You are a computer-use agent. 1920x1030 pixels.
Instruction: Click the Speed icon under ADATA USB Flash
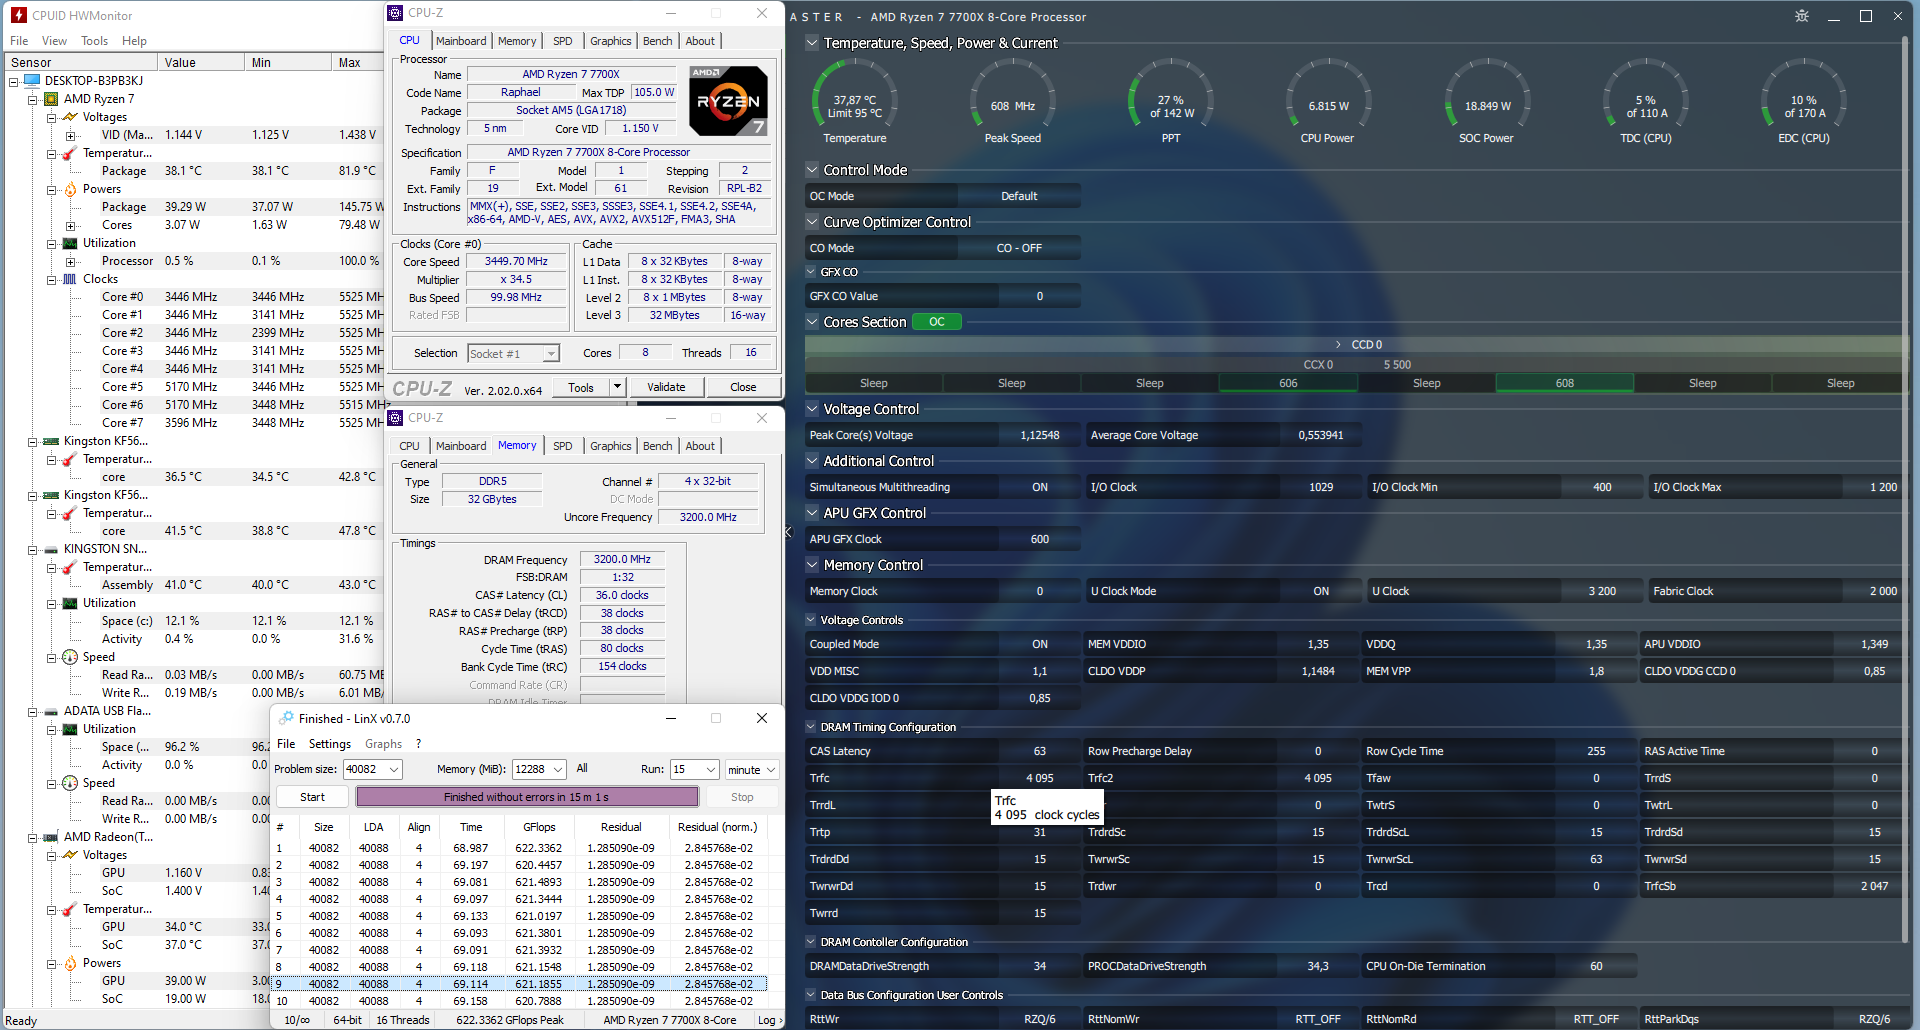(x=70, y=783)
